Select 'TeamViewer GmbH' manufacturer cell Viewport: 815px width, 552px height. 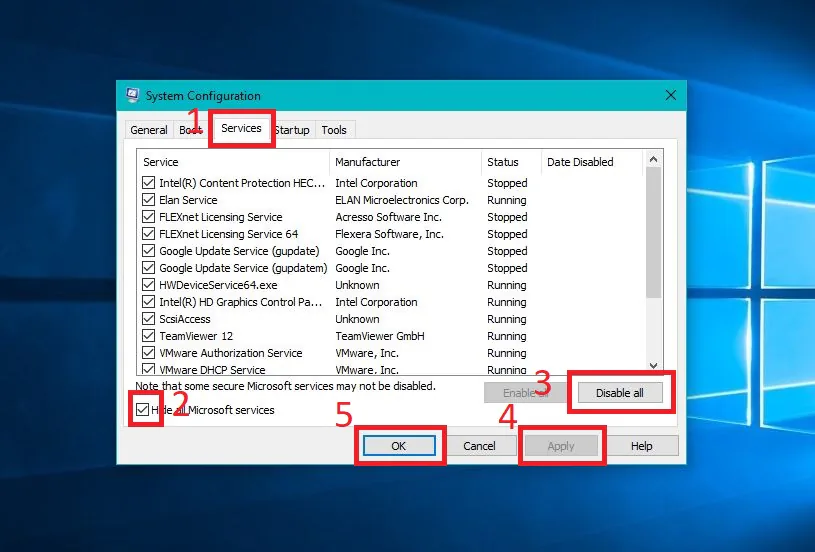click(379, 336)
